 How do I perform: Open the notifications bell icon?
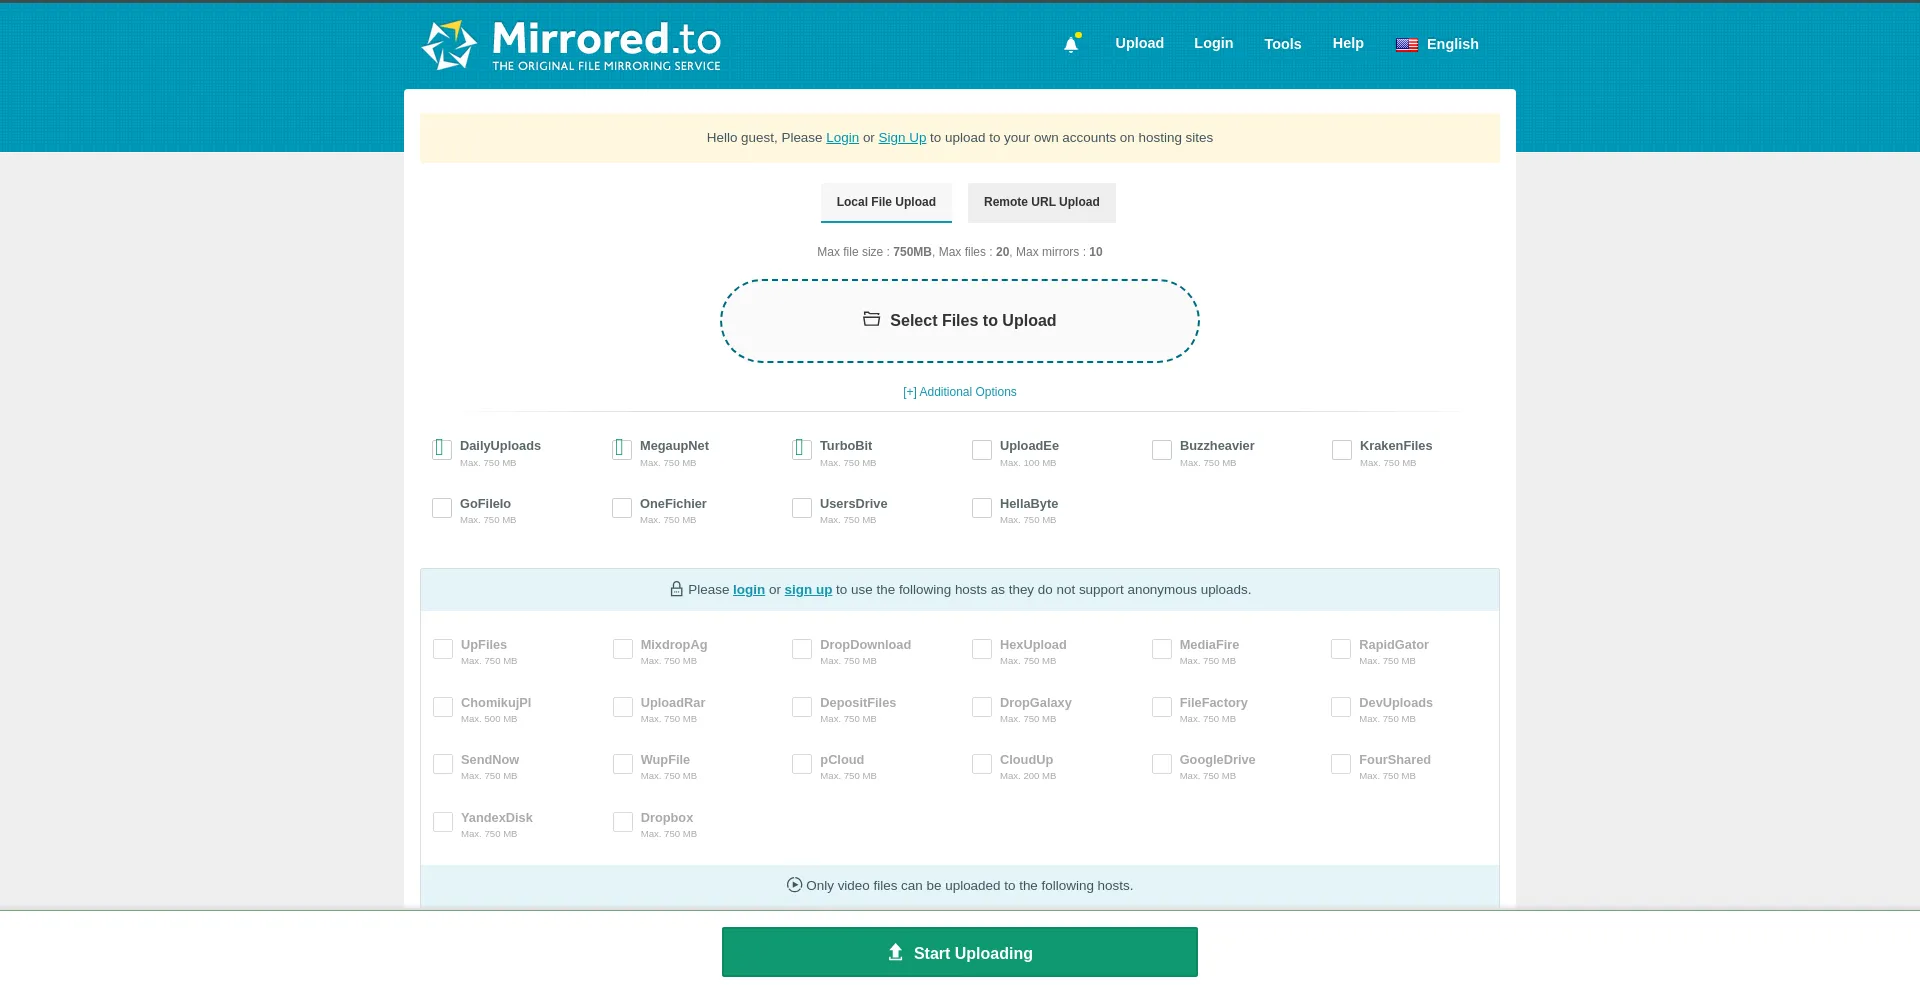click(x=1071, y=44)
